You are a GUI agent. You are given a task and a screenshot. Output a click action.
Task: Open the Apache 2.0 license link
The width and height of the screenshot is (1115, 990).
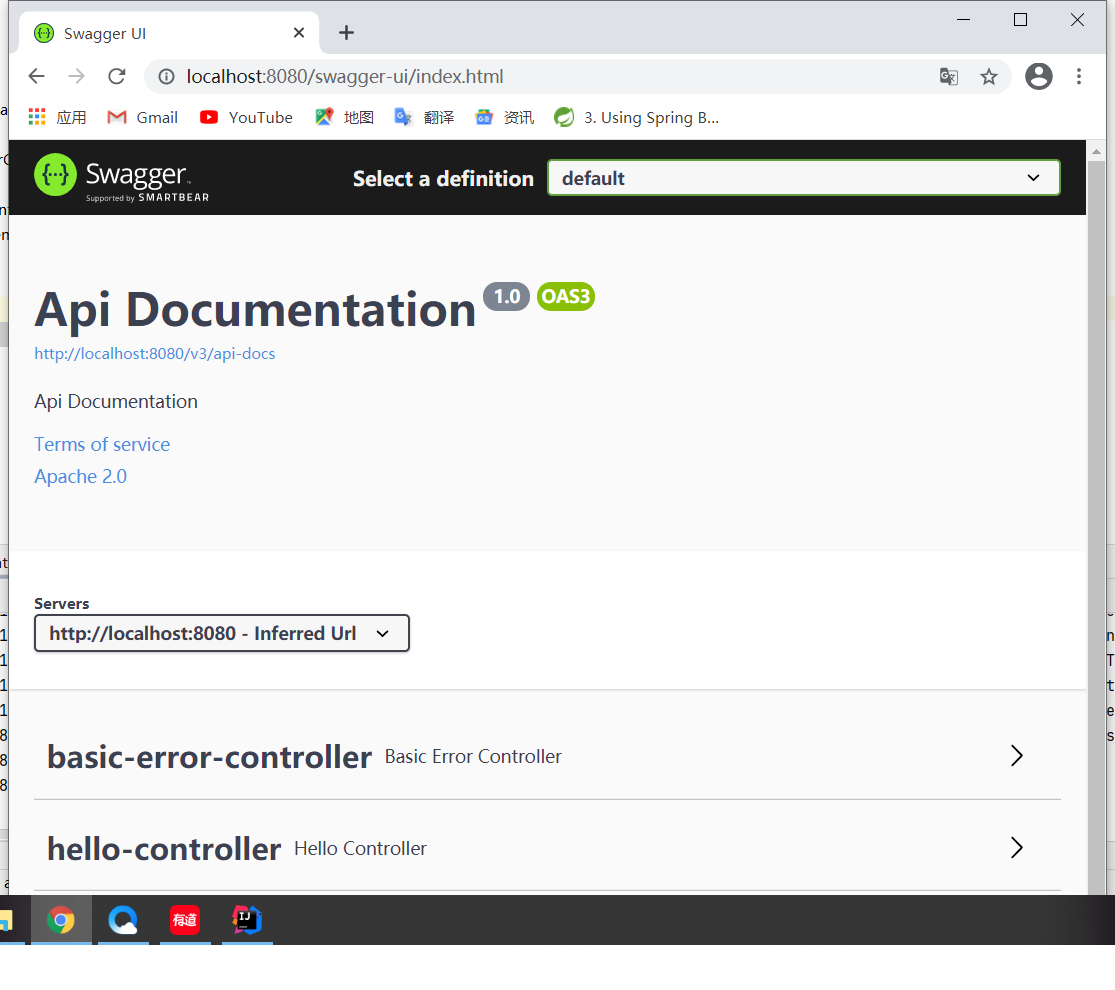tap(80, 477)
